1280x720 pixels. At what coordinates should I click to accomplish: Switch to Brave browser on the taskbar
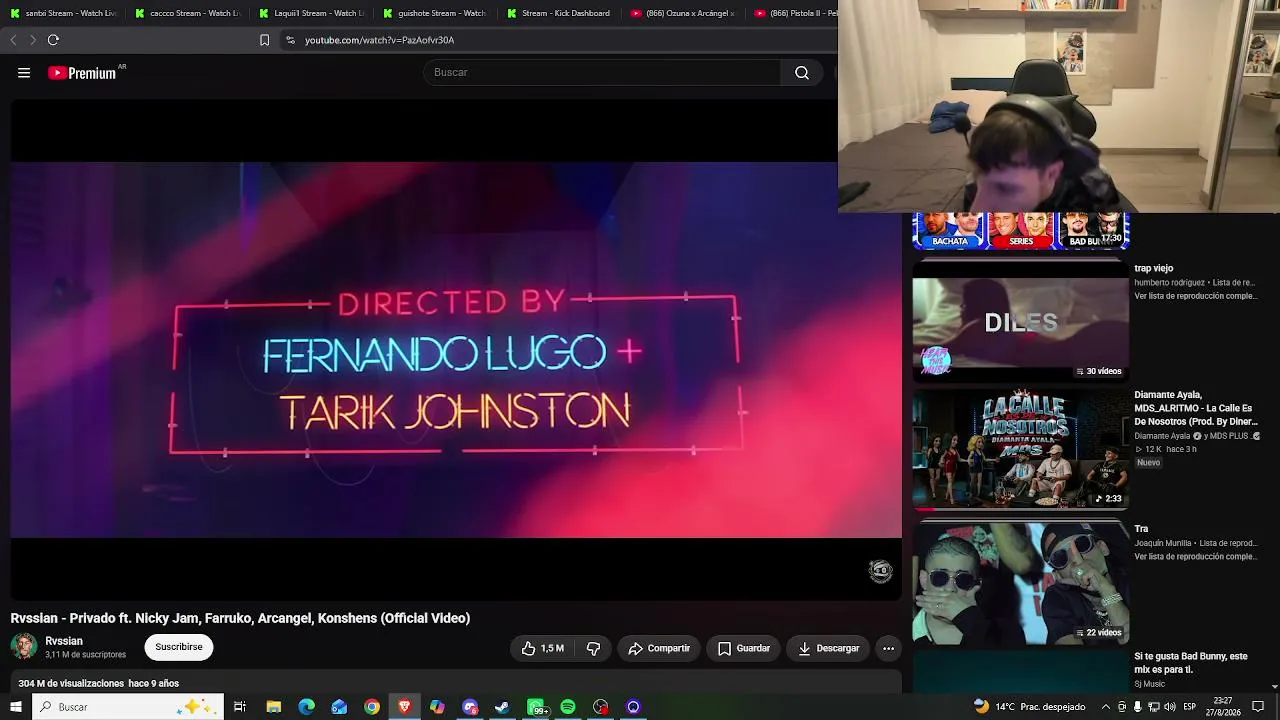pos(404,707)
